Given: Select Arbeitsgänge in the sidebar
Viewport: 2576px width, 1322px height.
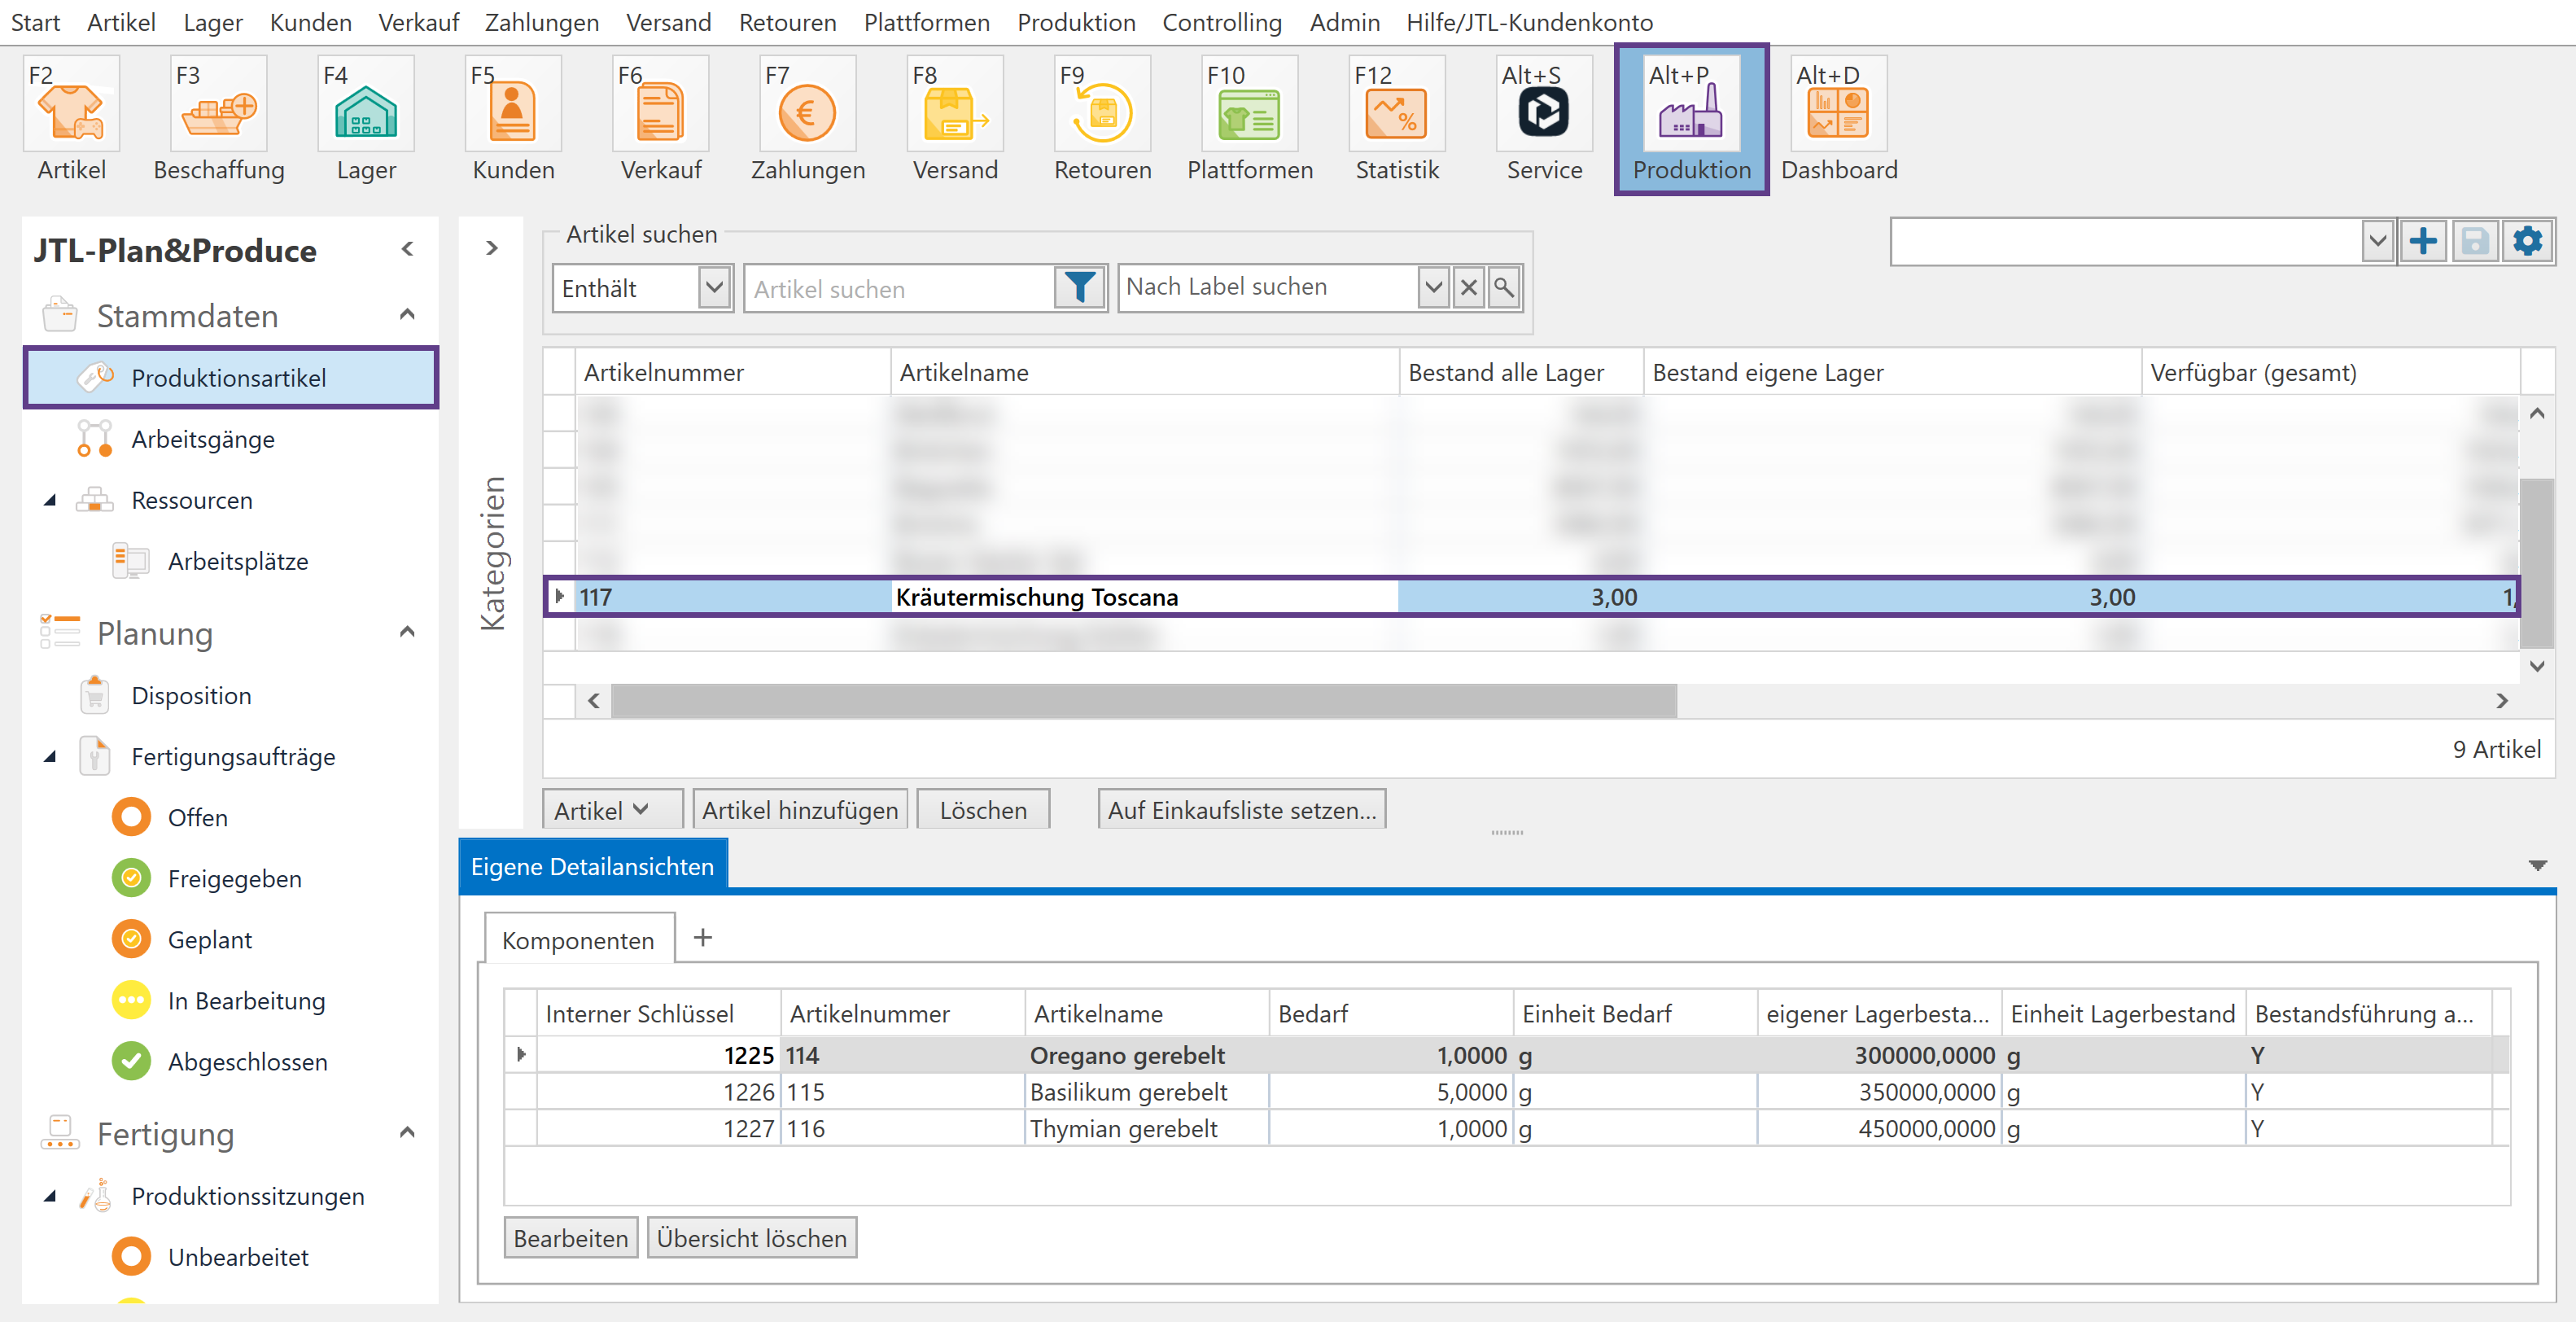Looking at the screenshot, I should 203,439.
